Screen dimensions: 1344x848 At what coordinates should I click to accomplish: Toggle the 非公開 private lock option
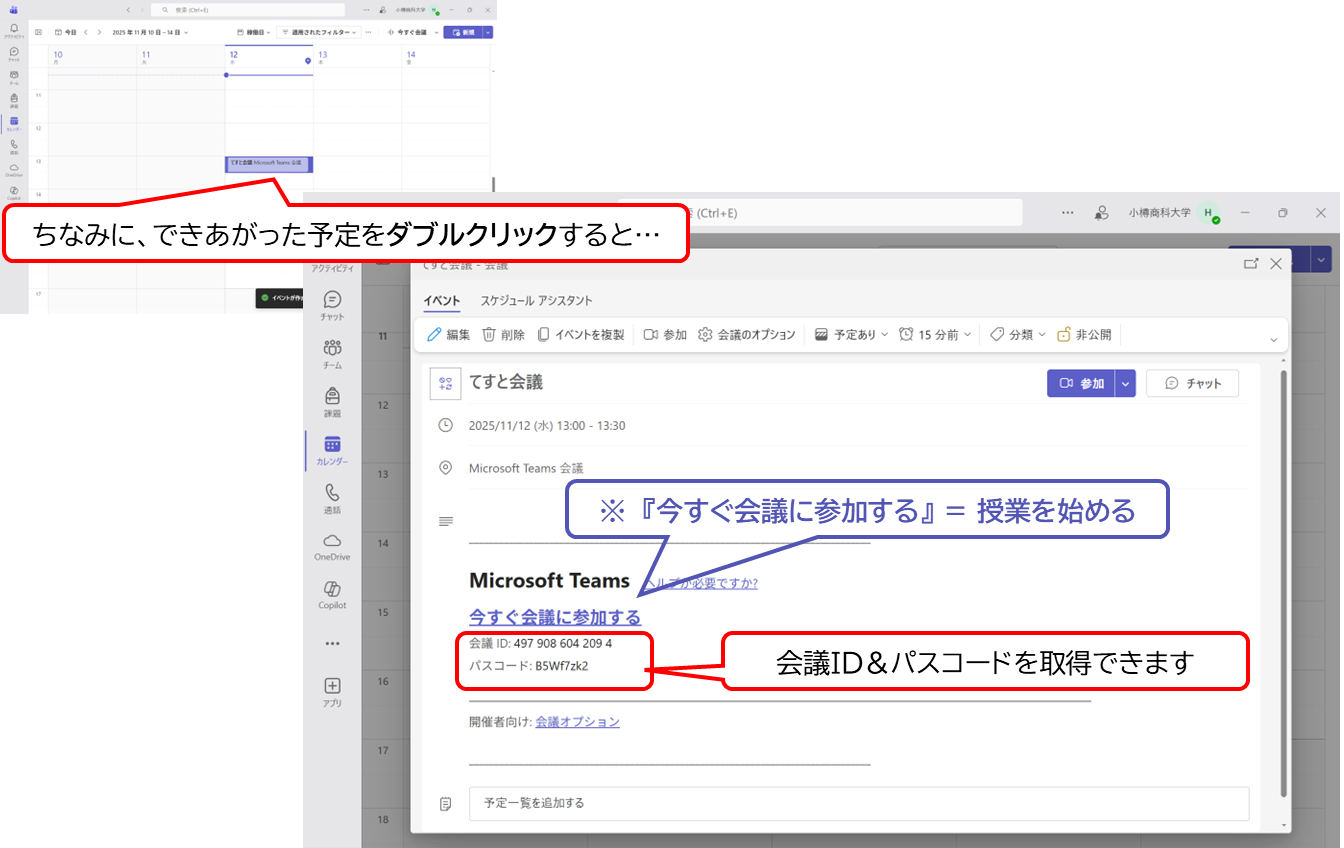1084,335
